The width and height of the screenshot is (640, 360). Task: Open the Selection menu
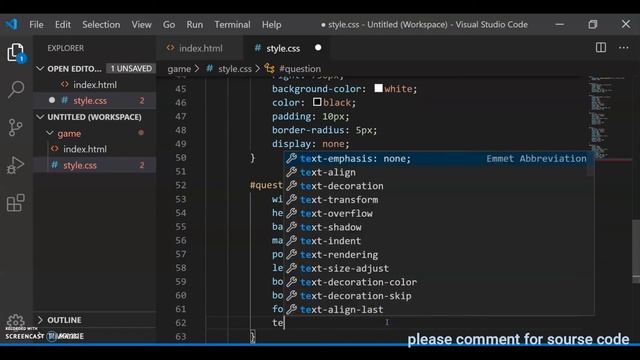click(101, 24)
